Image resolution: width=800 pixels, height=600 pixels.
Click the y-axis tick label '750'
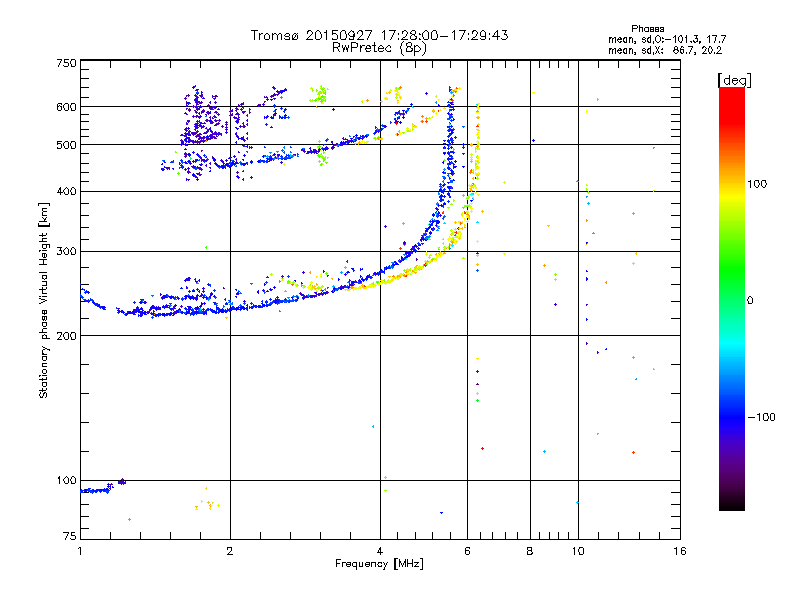point(66,63)
